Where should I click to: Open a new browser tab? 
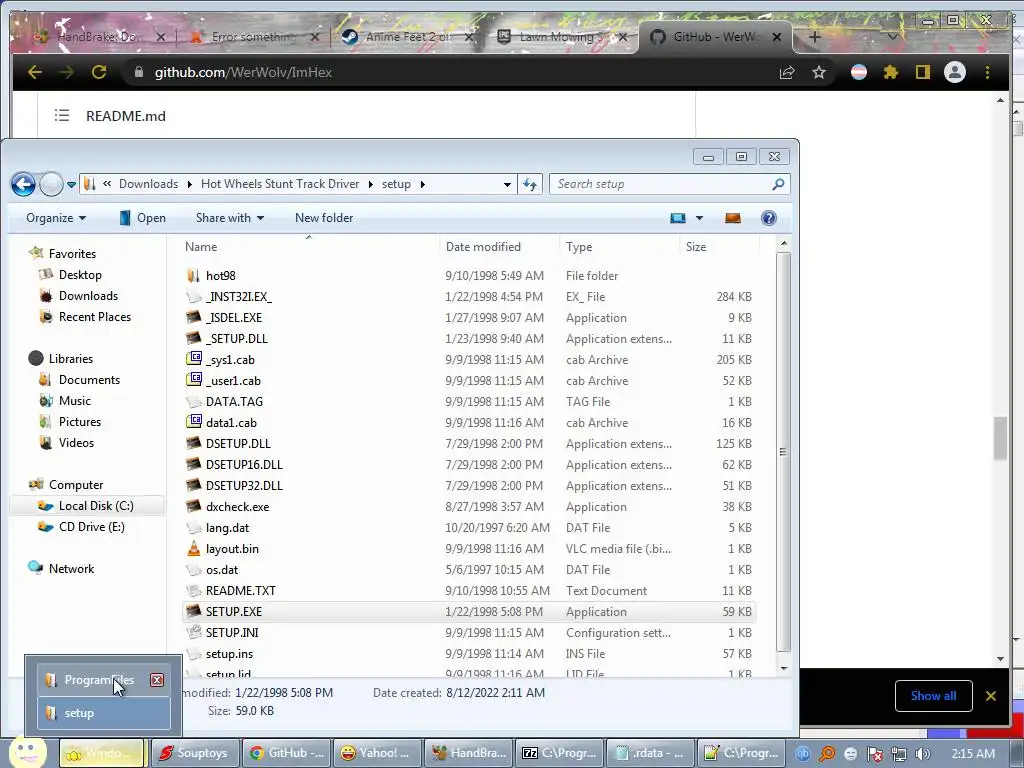point(814,37)
